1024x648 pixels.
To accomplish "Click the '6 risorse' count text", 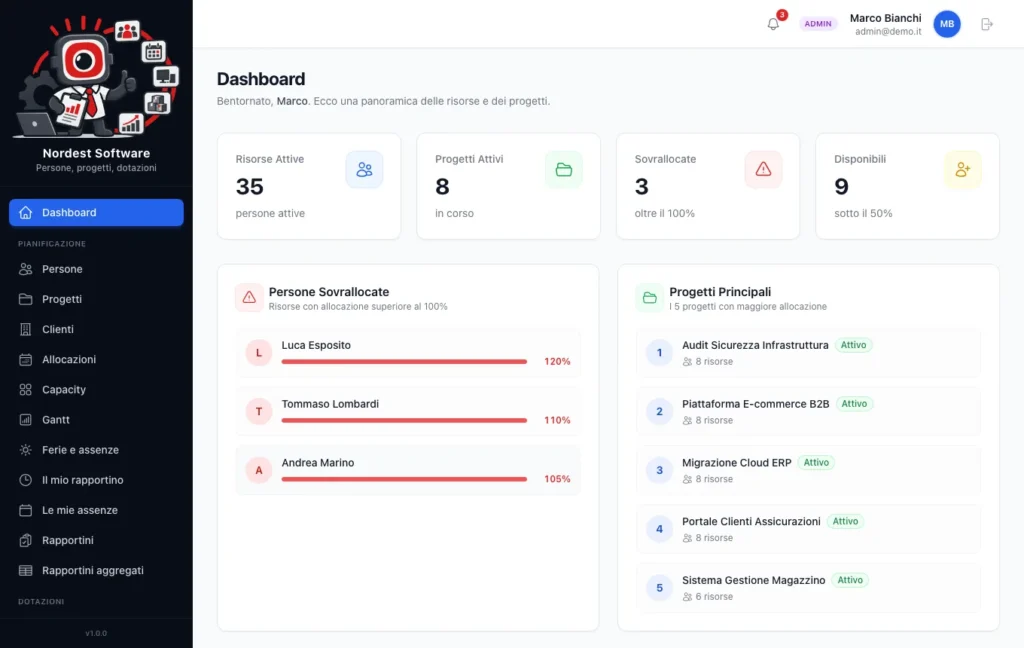I will pos(714,596).
